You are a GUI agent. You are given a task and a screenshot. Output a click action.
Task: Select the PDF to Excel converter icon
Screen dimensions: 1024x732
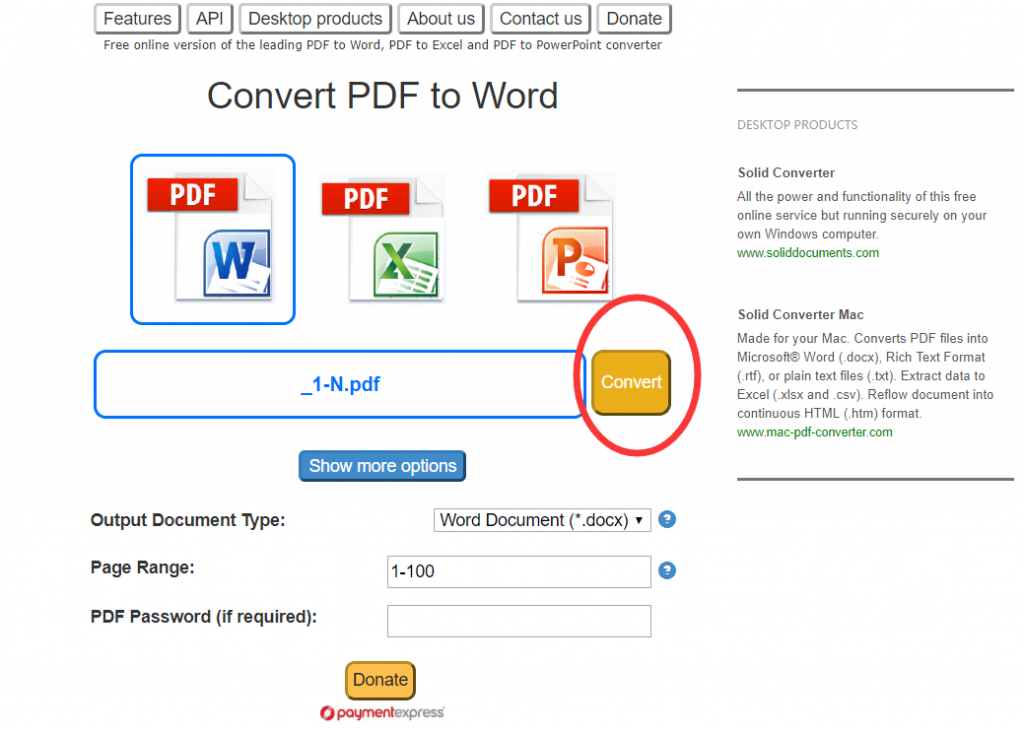[x=383, y=239]
